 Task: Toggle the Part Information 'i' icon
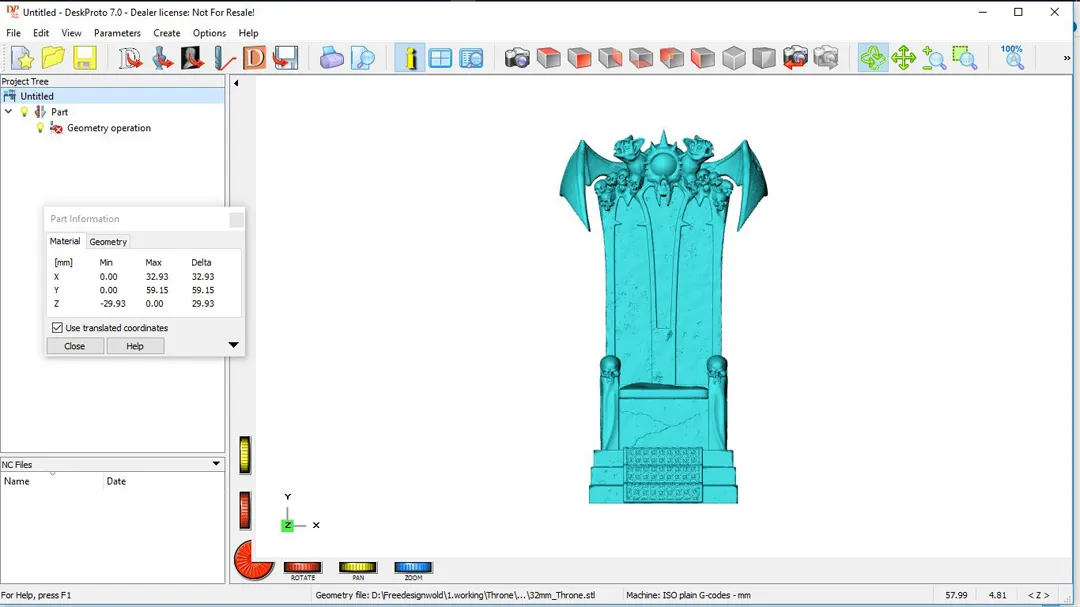410,58
